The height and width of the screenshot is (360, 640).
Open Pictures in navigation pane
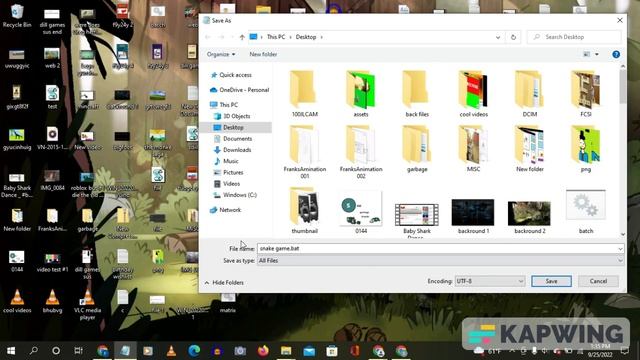(x=233, y=173)
